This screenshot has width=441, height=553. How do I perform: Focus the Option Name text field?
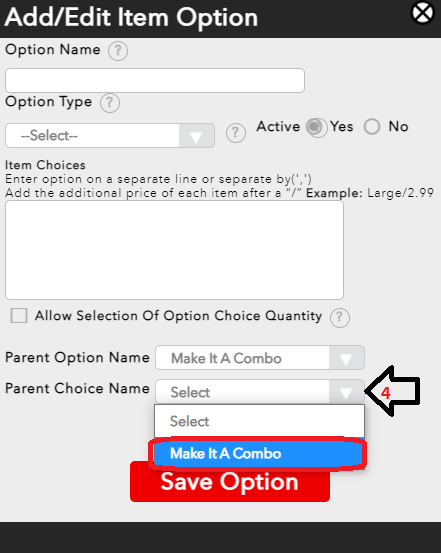coord(155,80)
